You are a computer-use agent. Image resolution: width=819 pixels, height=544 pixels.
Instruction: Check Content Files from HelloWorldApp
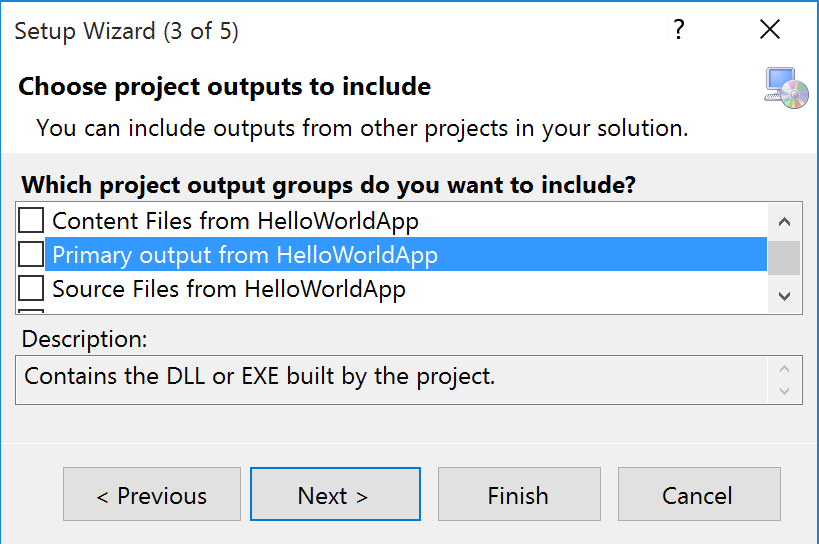[31, 220]
